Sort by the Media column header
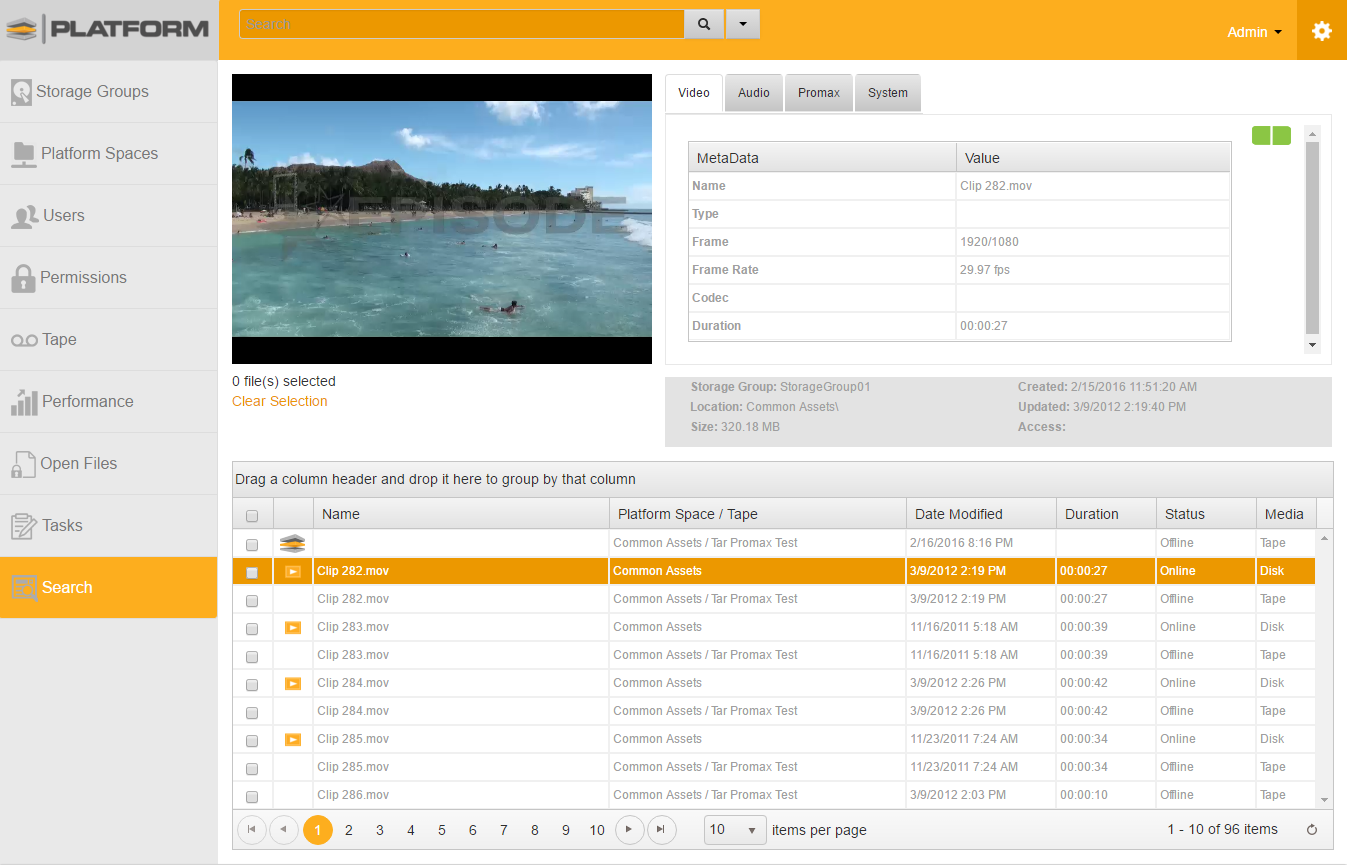The width and height of the screenshot is (1347, 865). (1286, 514)
